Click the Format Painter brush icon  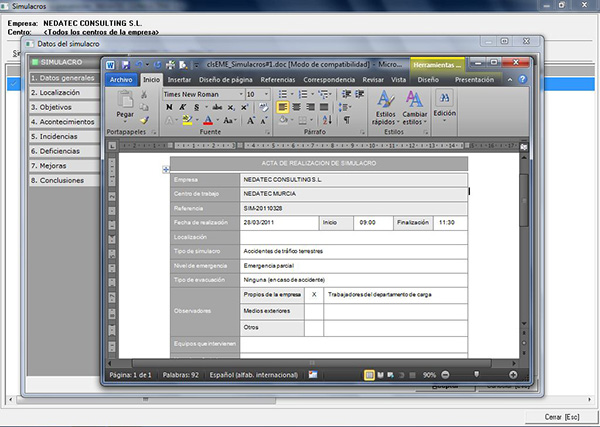144,120
